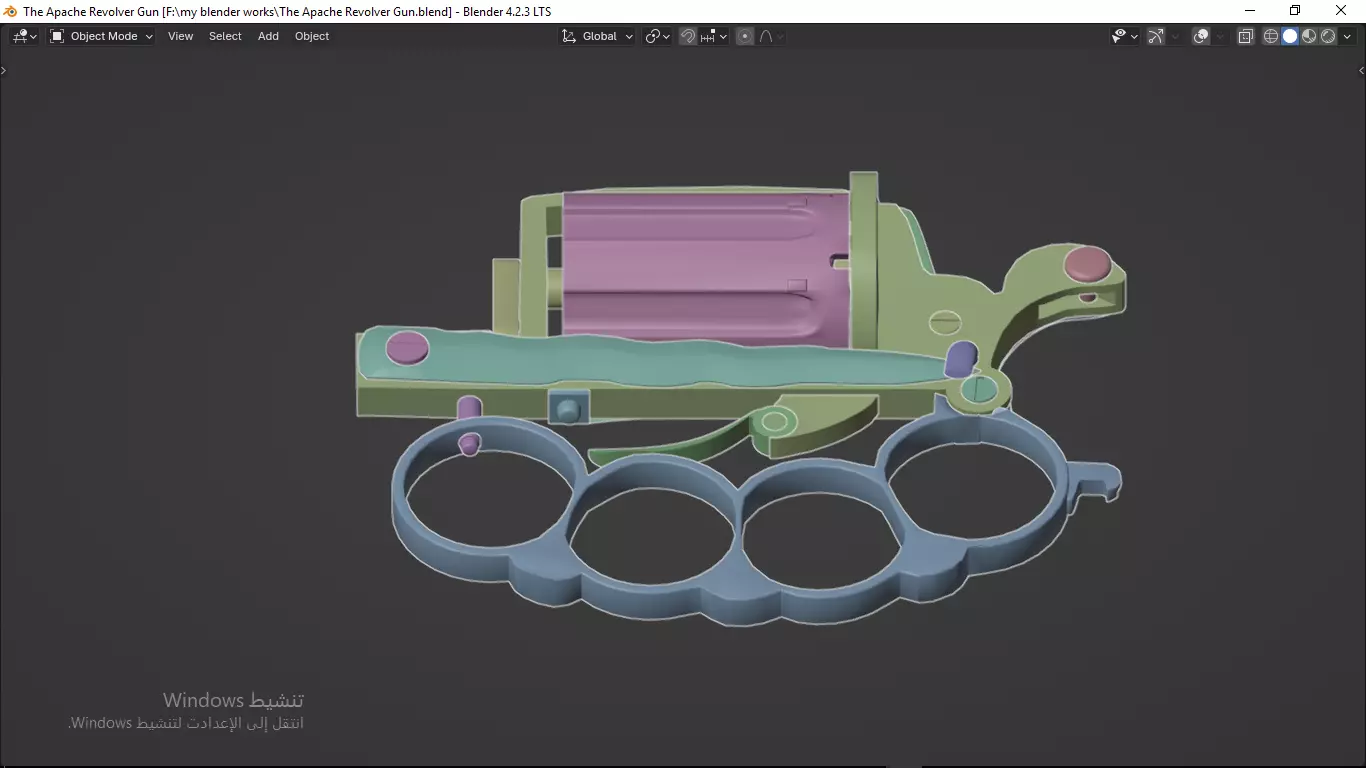Toggle proportional editing
The image size is (1366, 768).
pos(745,36)
